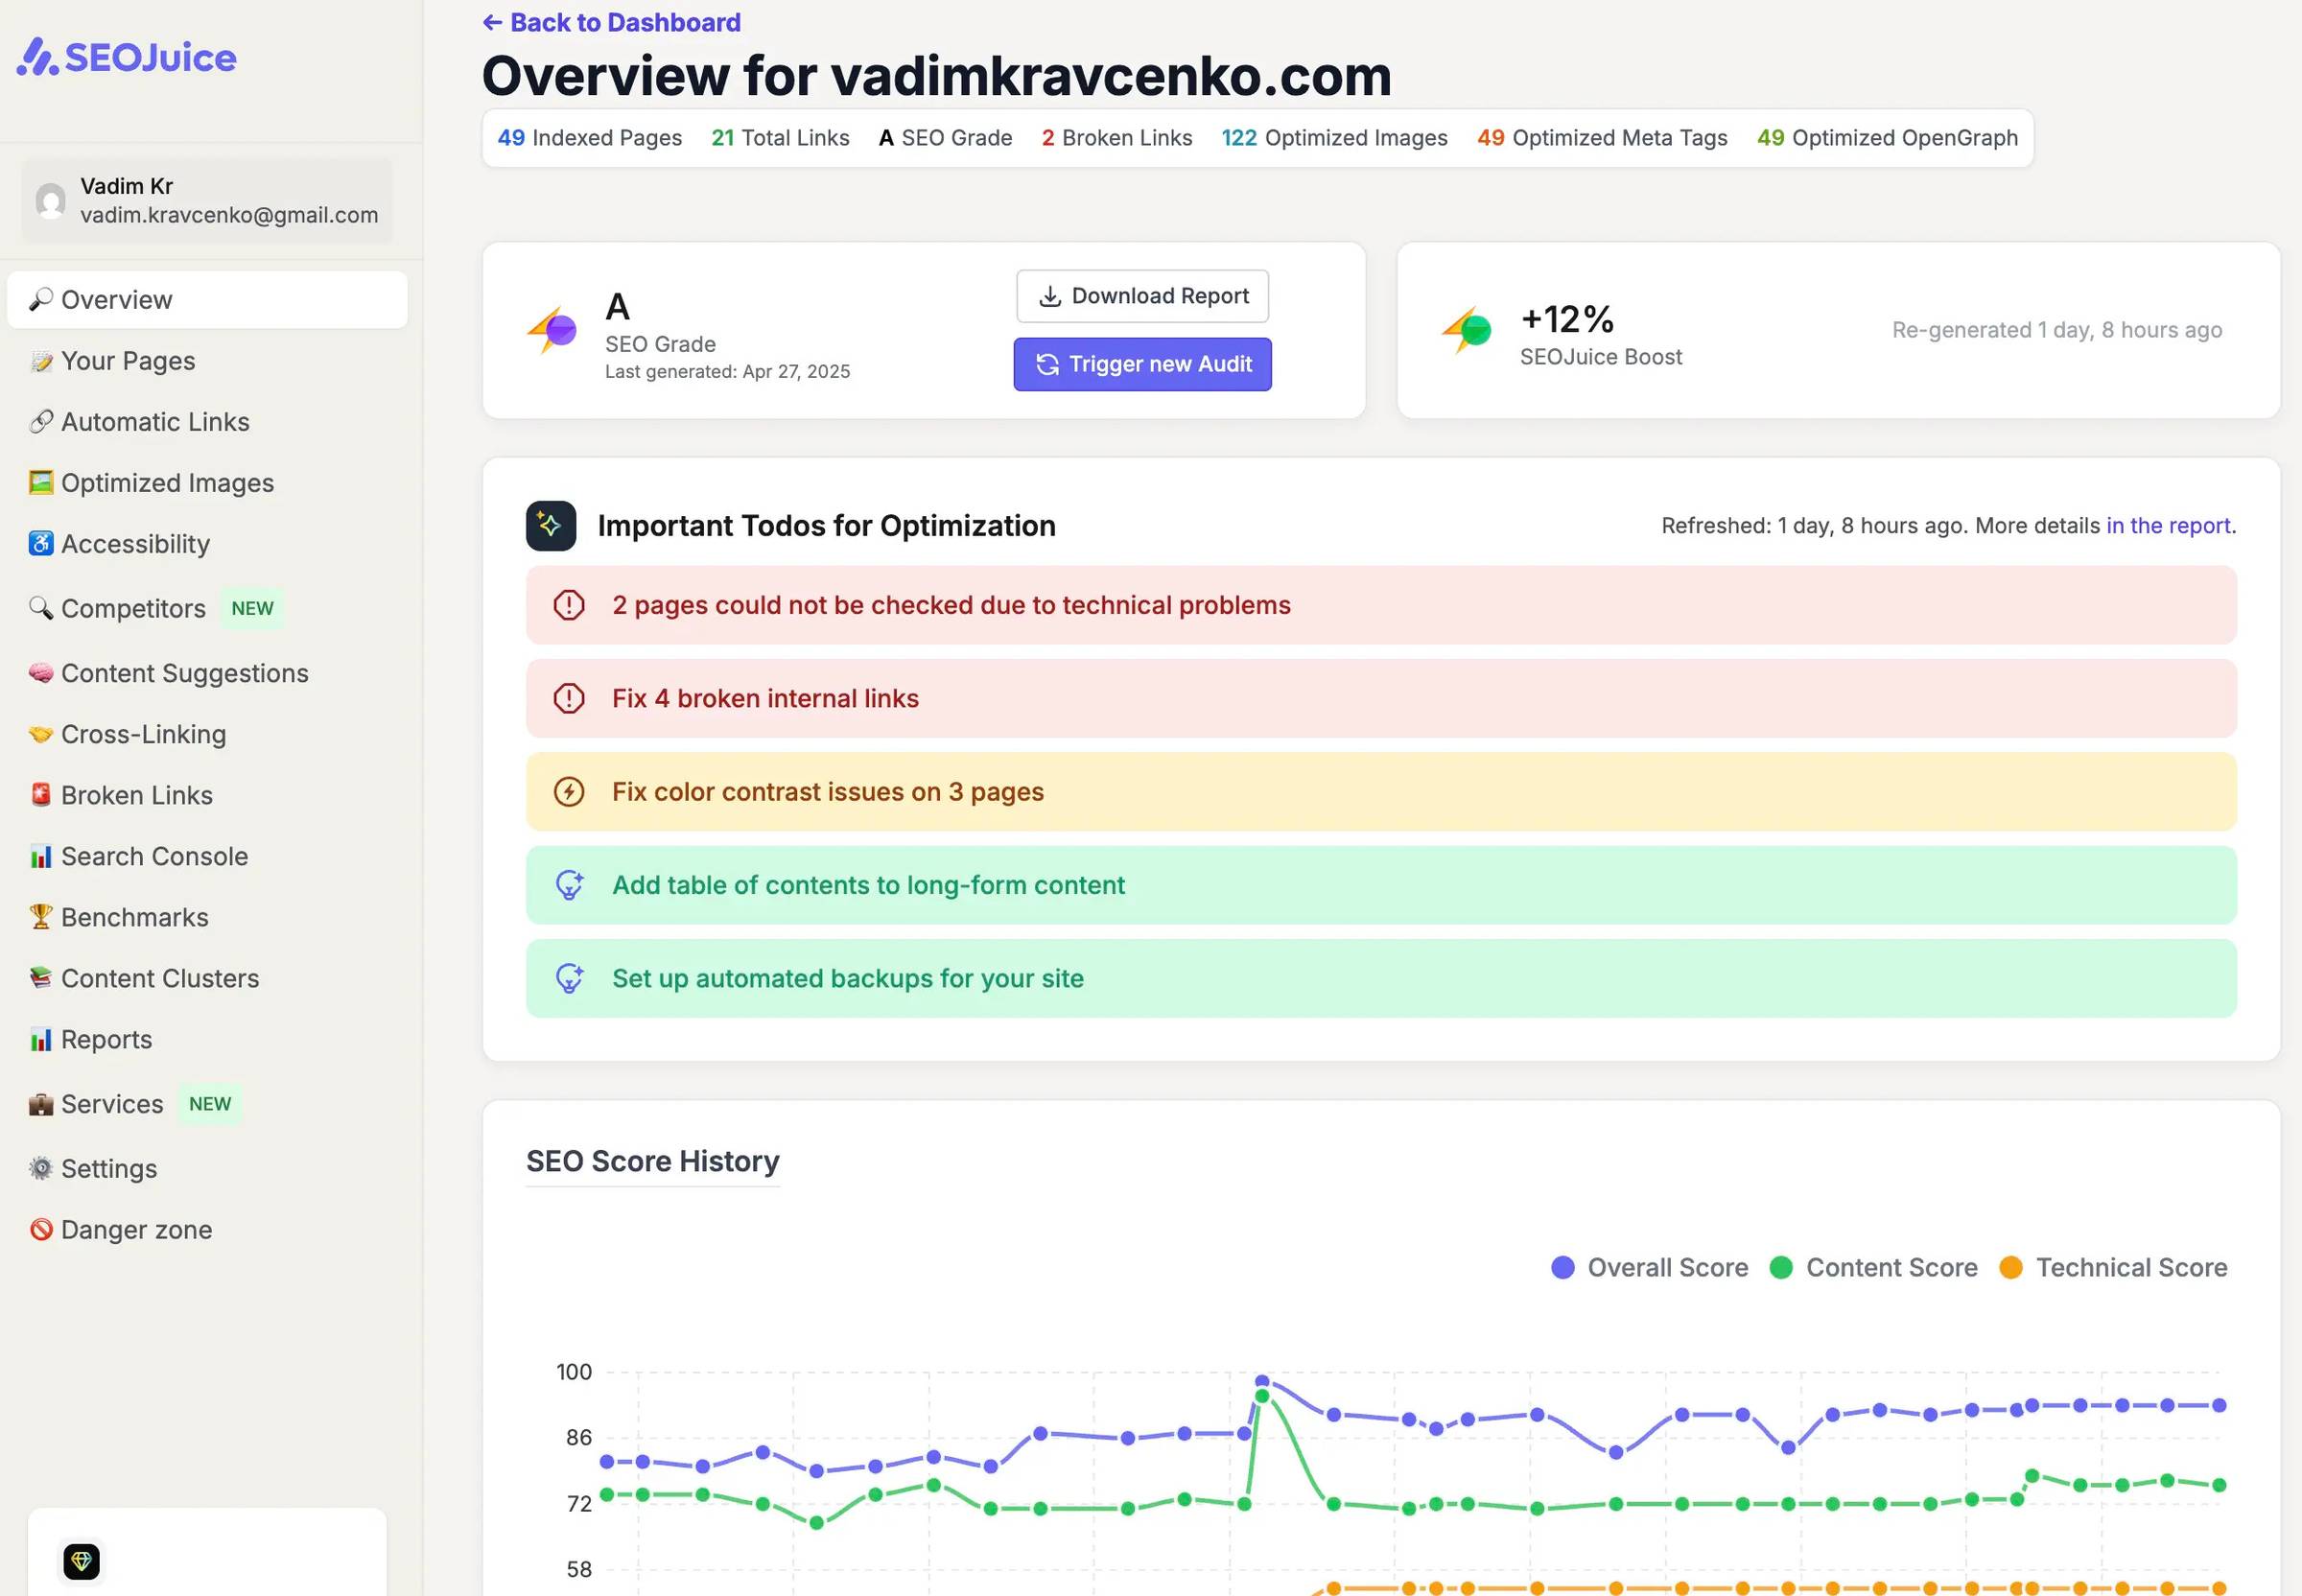The image size is (2302, 1596).
Task: Open the Search Console sidebar item
Action: pyautogui.click(x=154, y=857)
